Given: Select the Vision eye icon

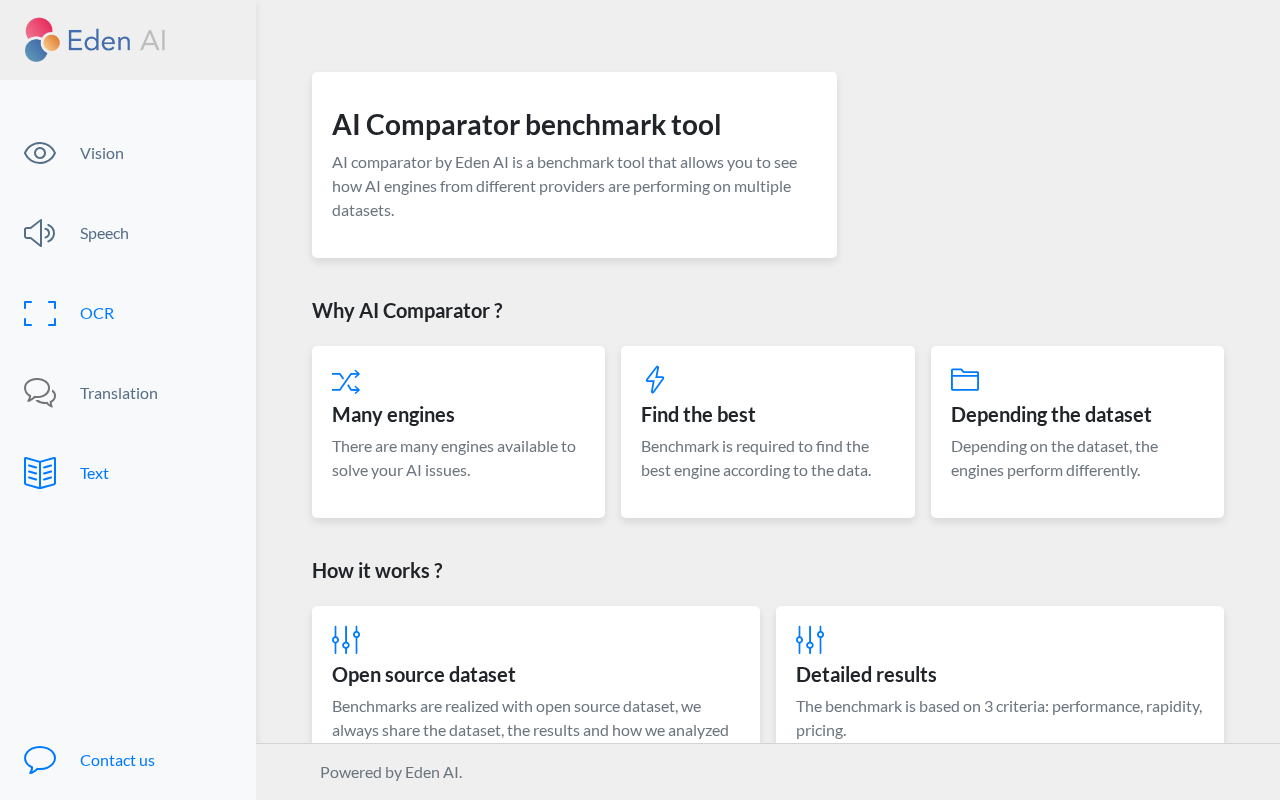Looking at the screenshot, I should tap(40, 153).
